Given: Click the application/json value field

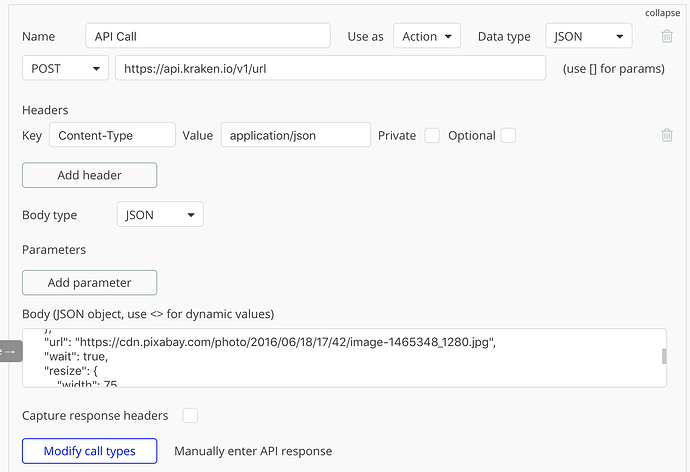Looking at the screenshot, I should (x=296, y=135).
